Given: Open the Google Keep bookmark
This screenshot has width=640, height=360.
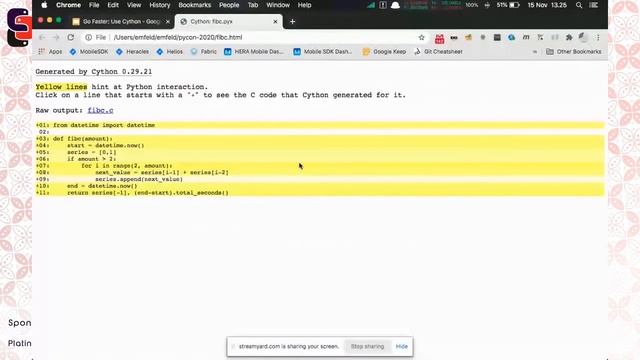Looking at the screenshot, I should coord(384,51).
